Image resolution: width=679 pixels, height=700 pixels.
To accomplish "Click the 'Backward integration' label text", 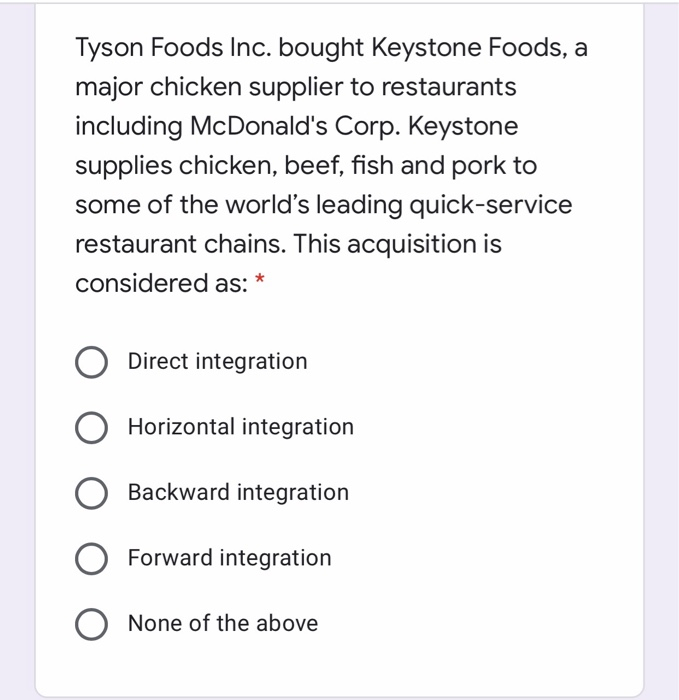I will [x=238, y=492].
